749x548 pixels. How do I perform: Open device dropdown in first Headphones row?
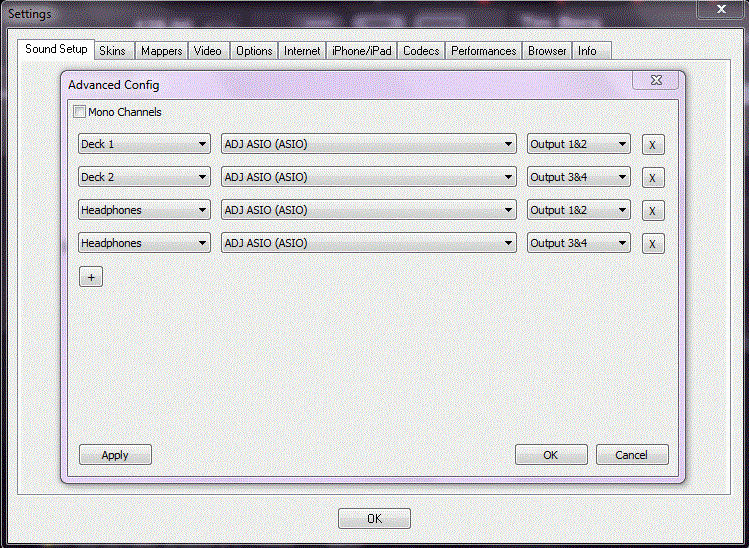(368, 210)
